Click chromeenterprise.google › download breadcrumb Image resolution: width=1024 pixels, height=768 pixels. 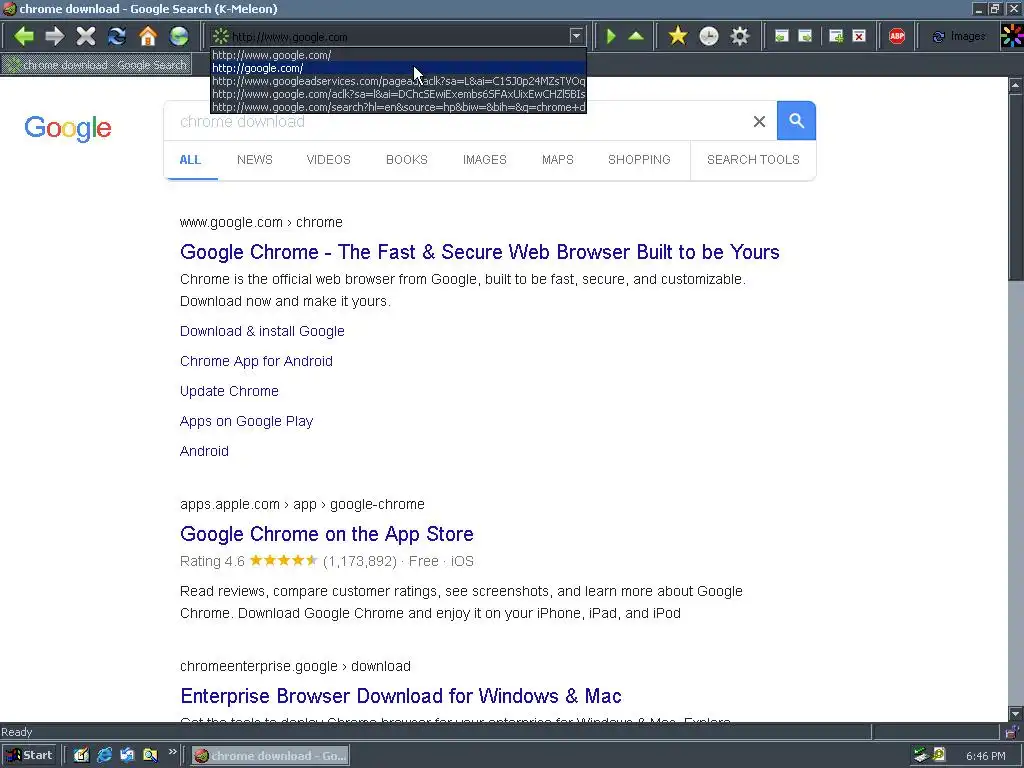pos(295,666)
